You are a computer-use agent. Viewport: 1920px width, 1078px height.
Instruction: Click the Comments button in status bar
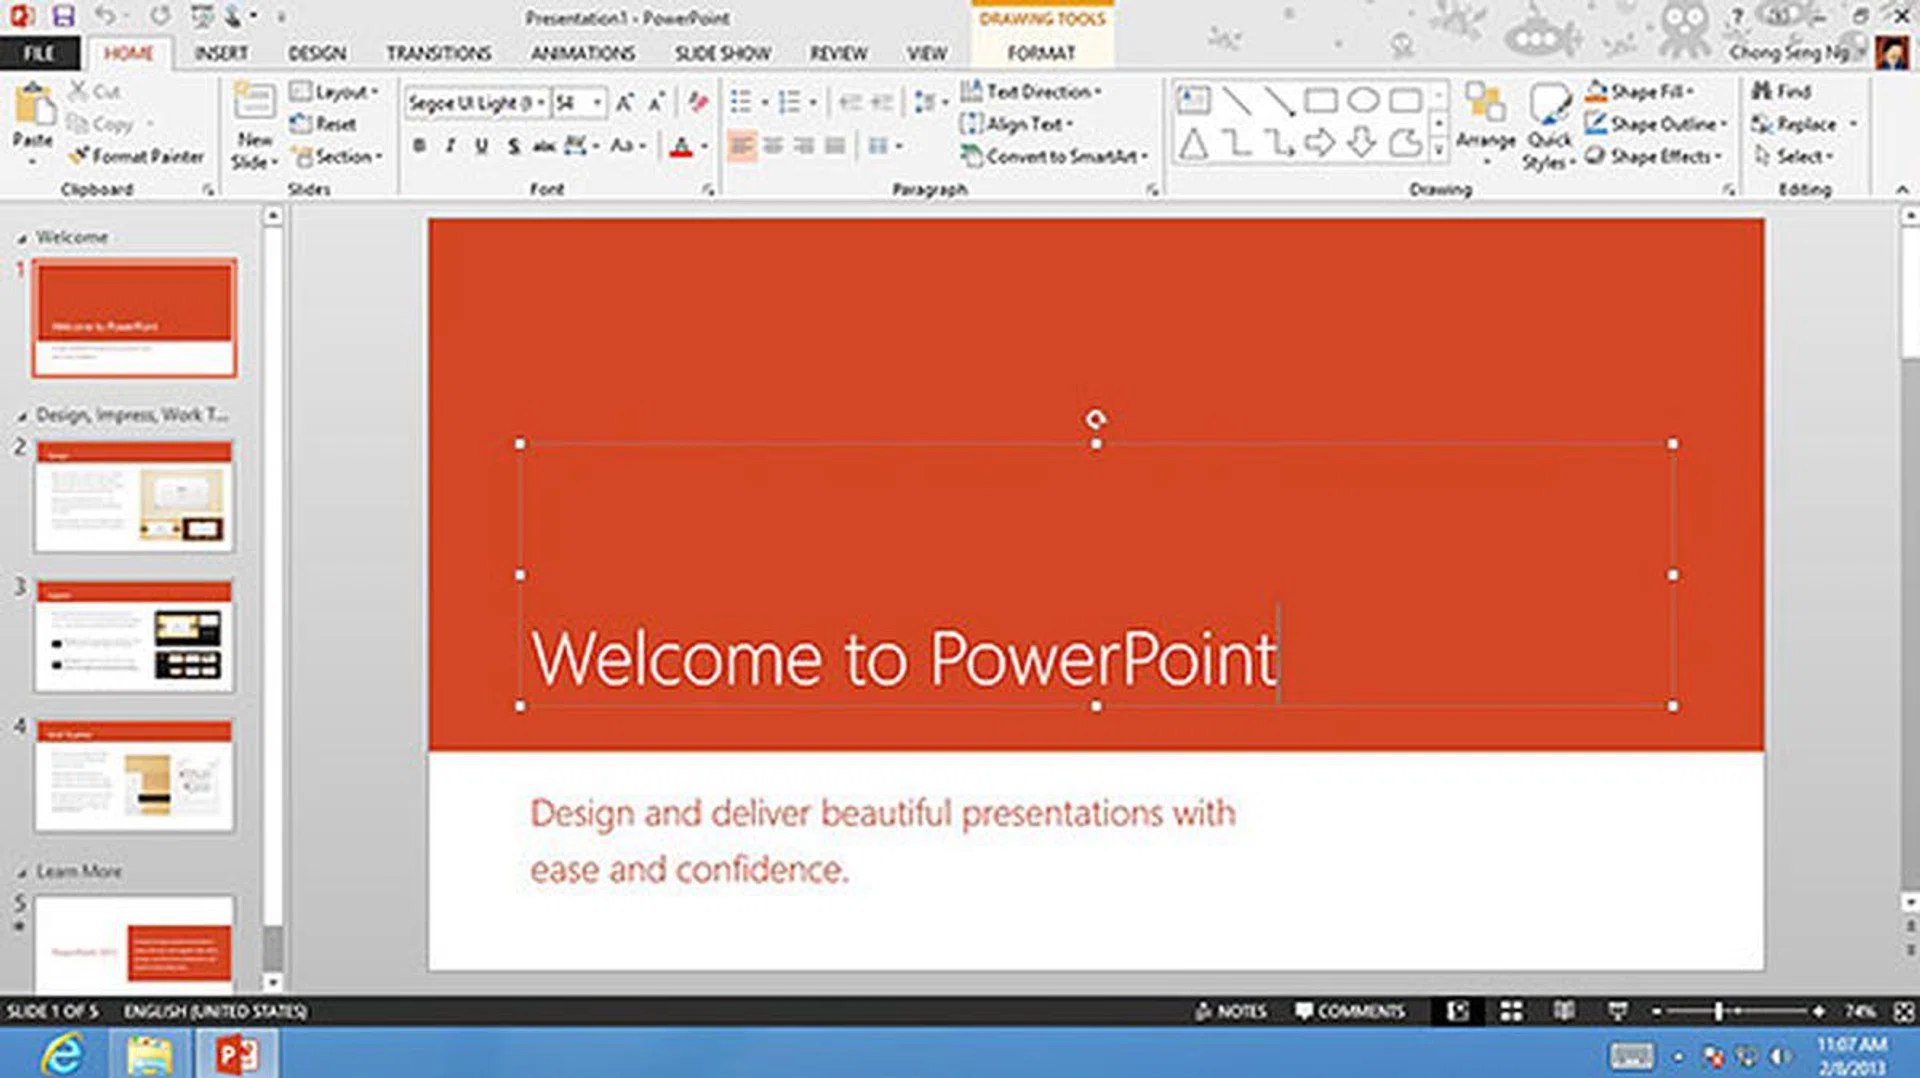[x=1350, y=1011]
